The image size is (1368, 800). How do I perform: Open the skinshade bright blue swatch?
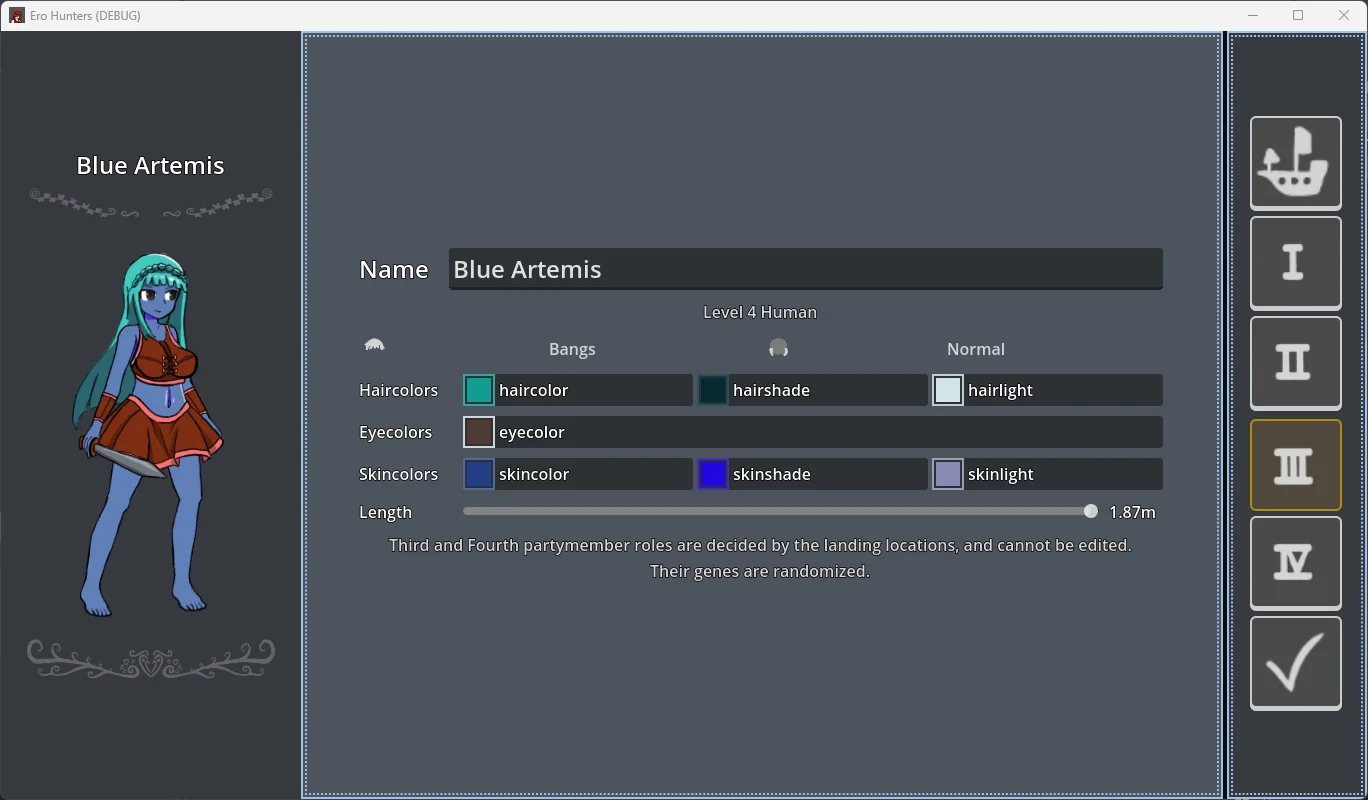coord(713,474)
